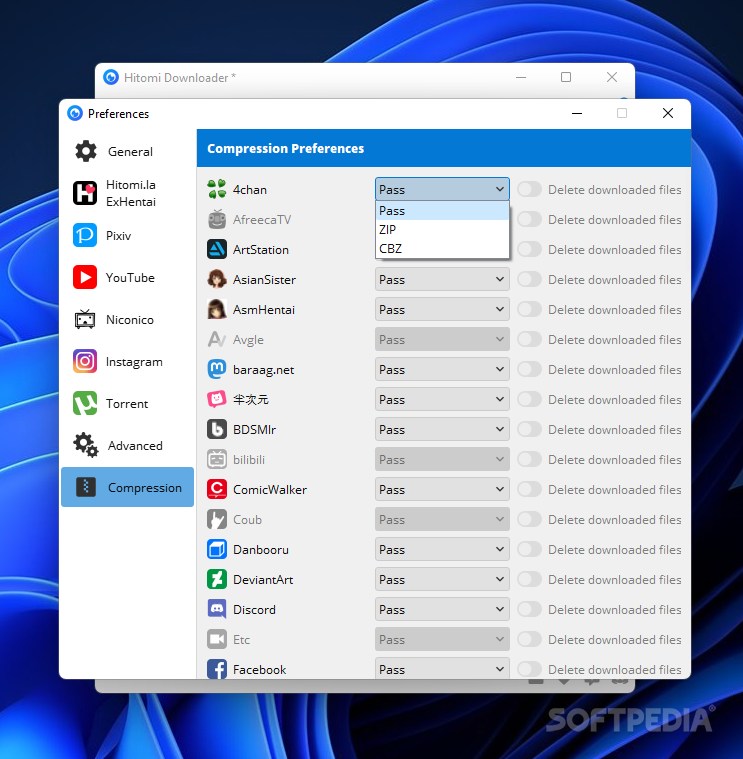Click the baraag.net mastodon icon
743x759 pixels.
pyautogui.click(x=216, y=369)
